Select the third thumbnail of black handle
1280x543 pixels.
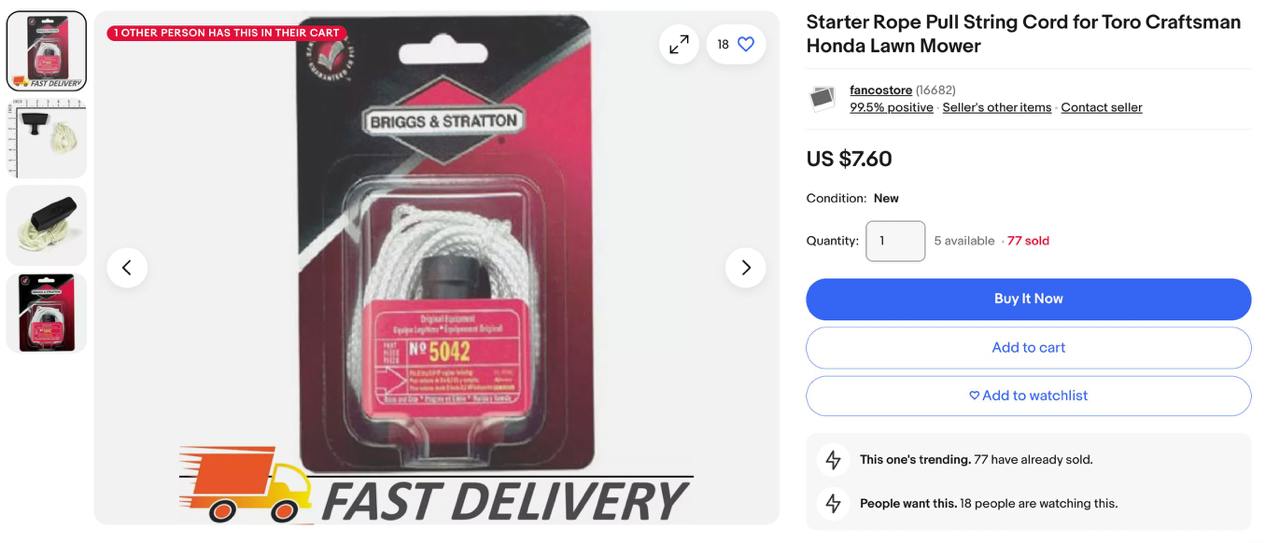[x=47, y=226]
